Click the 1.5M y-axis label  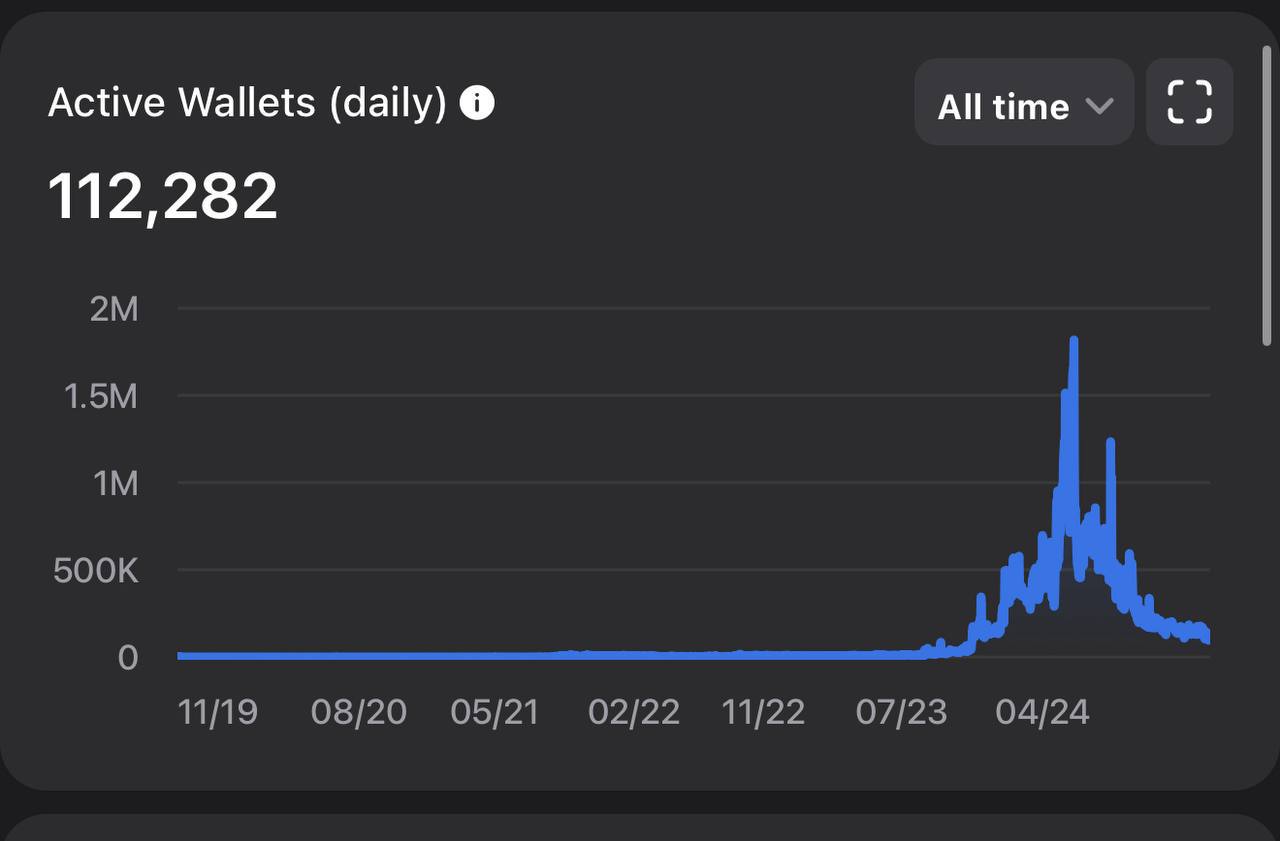101,396
